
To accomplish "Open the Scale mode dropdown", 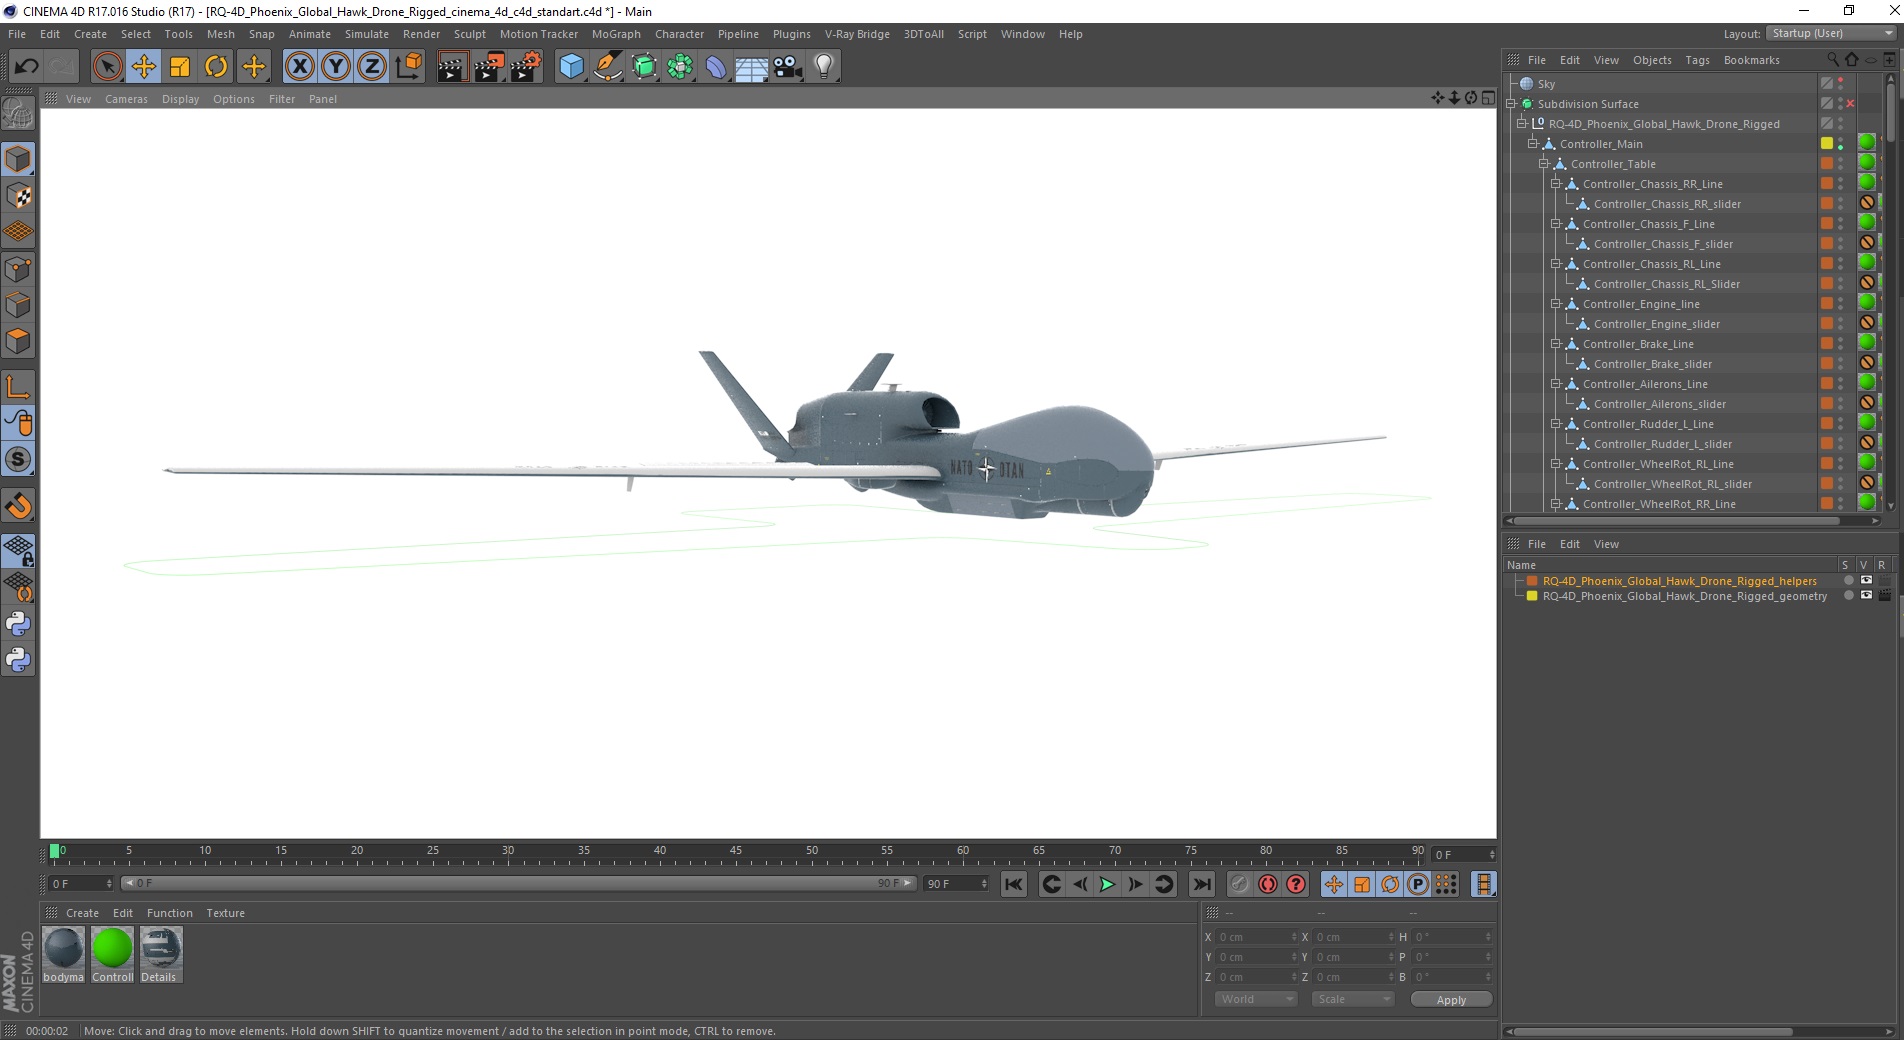I will pyautogui.click(x=1352, y=999).
